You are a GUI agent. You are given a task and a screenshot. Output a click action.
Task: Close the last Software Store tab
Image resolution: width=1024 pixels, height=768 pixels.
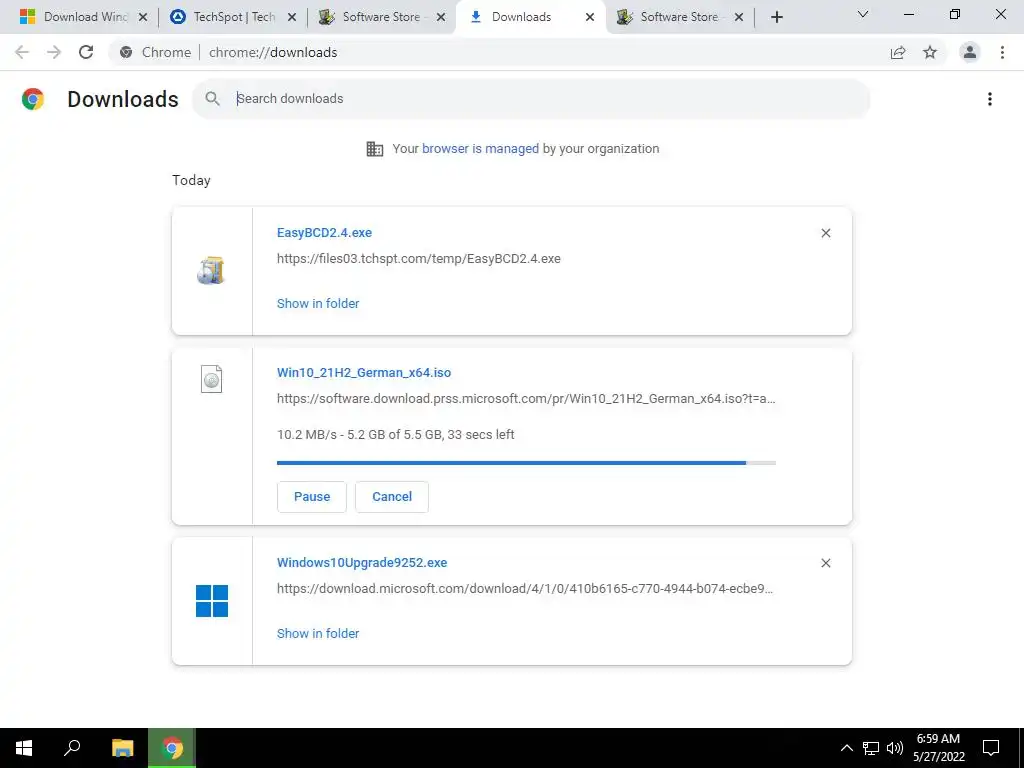tap(739, 17)
